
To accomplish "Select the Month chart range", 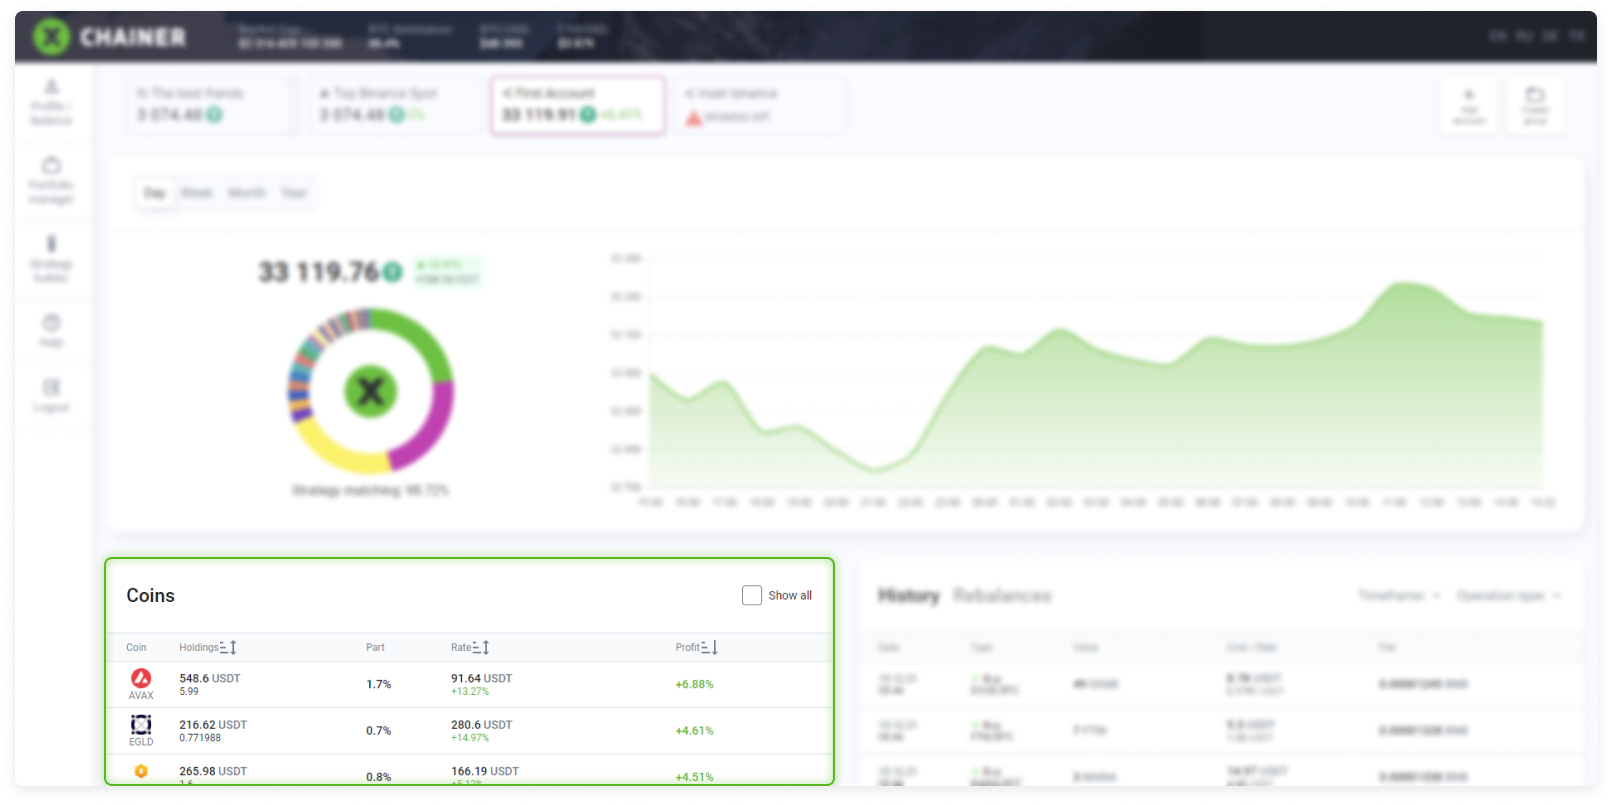I will (246, 192).
